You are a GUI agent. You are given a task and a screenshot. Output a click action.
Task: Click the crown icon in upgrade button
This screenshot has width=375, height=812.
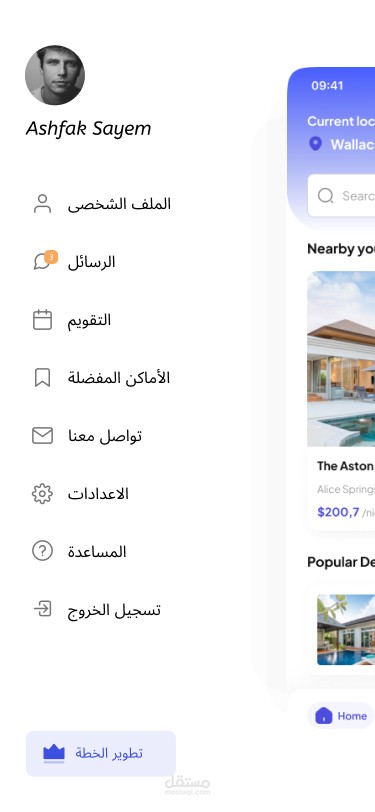[54, 754]
